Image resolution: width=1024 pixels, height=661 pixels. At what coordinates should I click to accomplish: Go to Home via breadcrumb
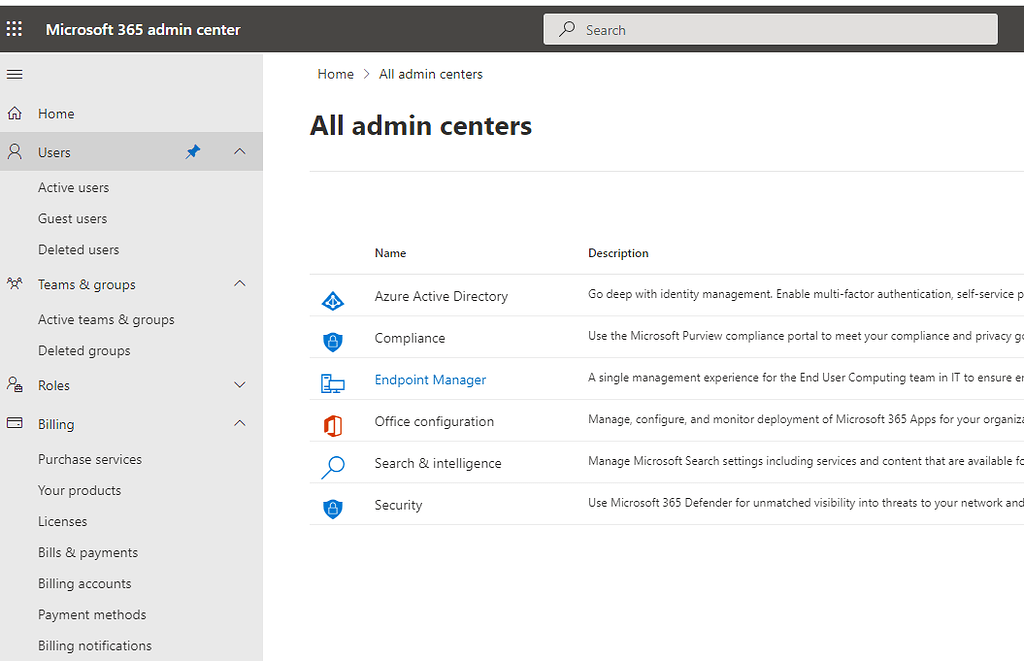pos(335,73)
